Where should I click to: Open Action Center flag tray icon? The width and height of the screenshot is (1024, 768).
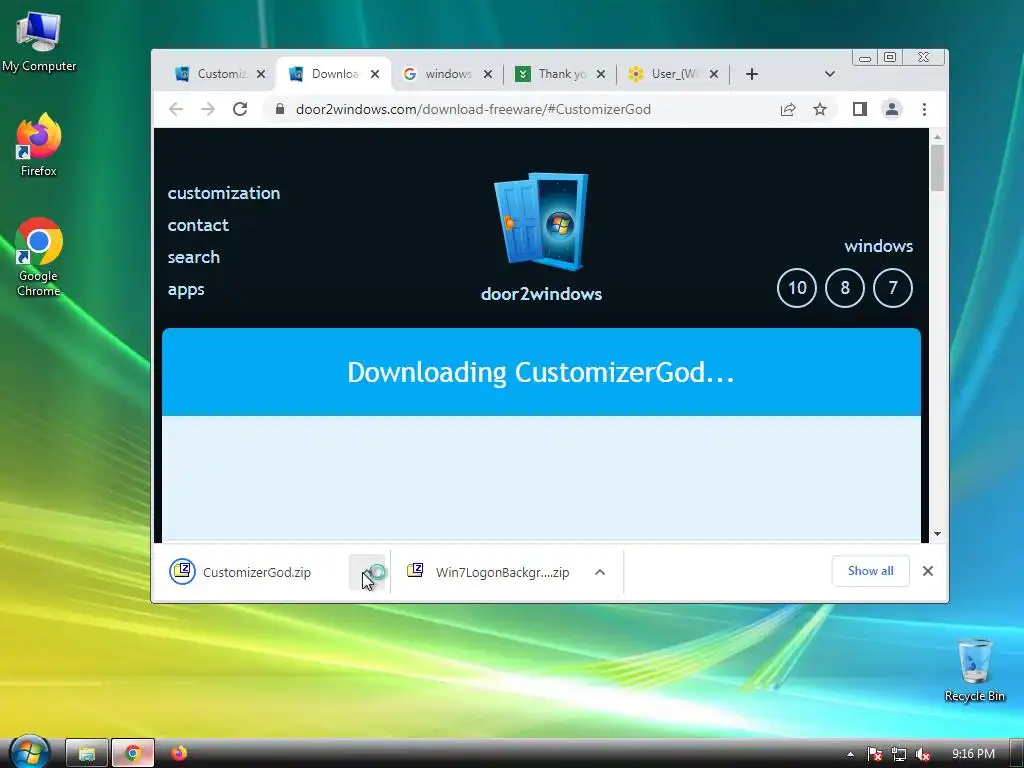pyautogui.click(x=874, y=754)
